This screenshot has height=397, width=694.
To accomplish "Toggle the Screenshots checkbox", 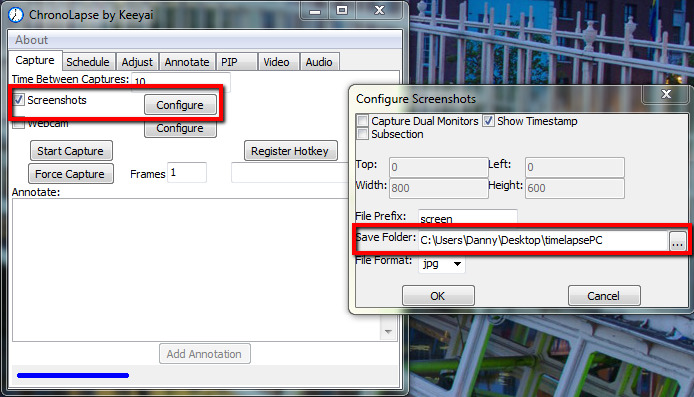I will tap(18, 100).
